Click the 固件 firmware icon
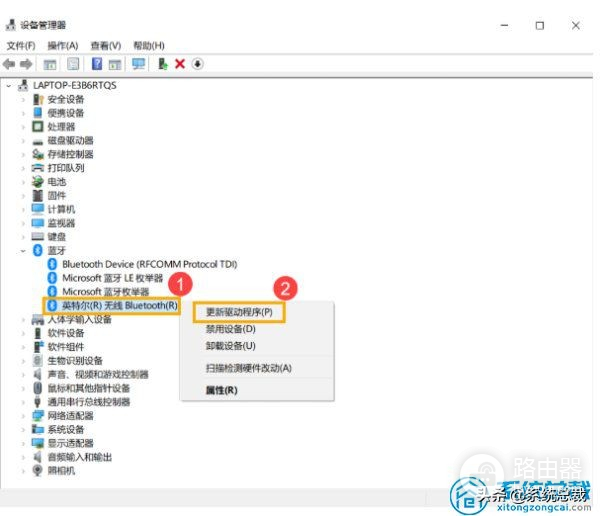Screen dimensions: 600x516 (38, 196)
